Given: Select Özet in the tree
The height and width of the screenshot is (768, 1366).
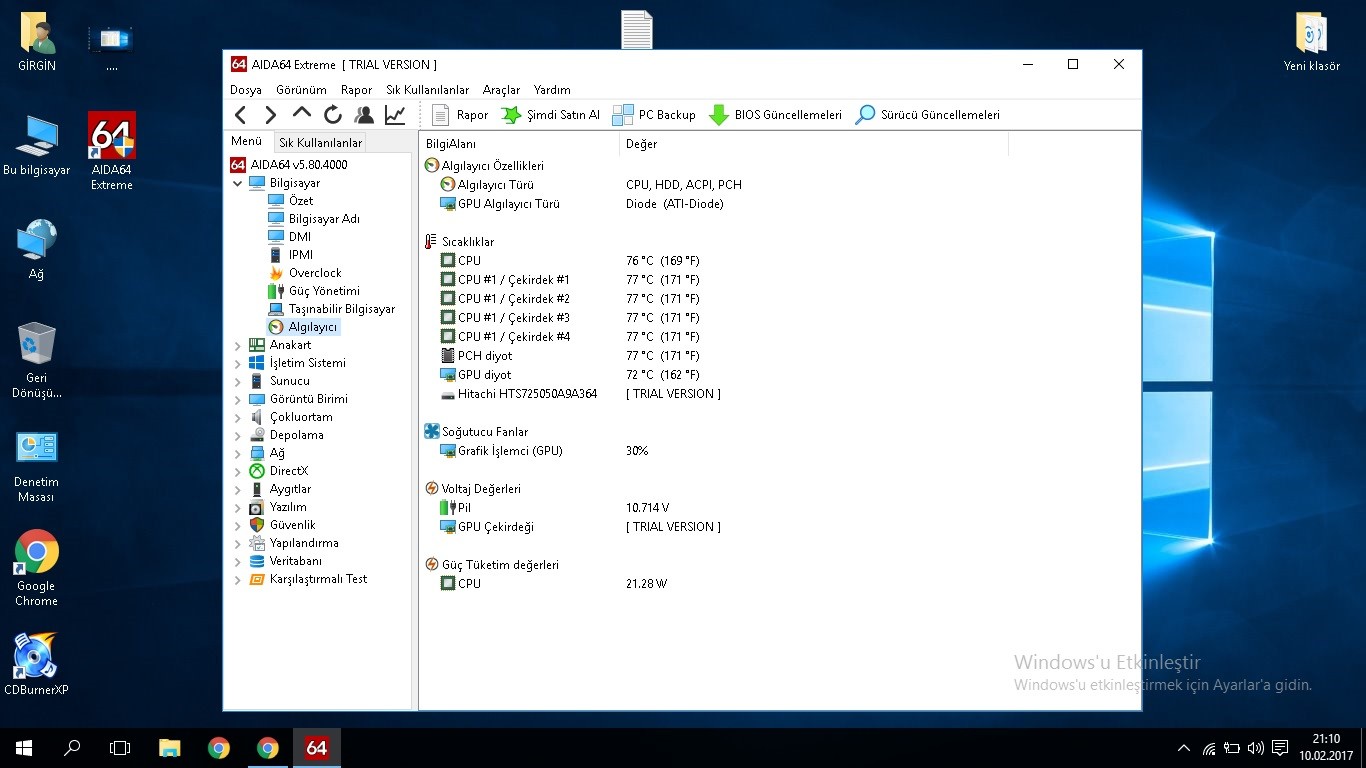Looking at the screenshot, I should pyautogui.click(x=291, y=201).
